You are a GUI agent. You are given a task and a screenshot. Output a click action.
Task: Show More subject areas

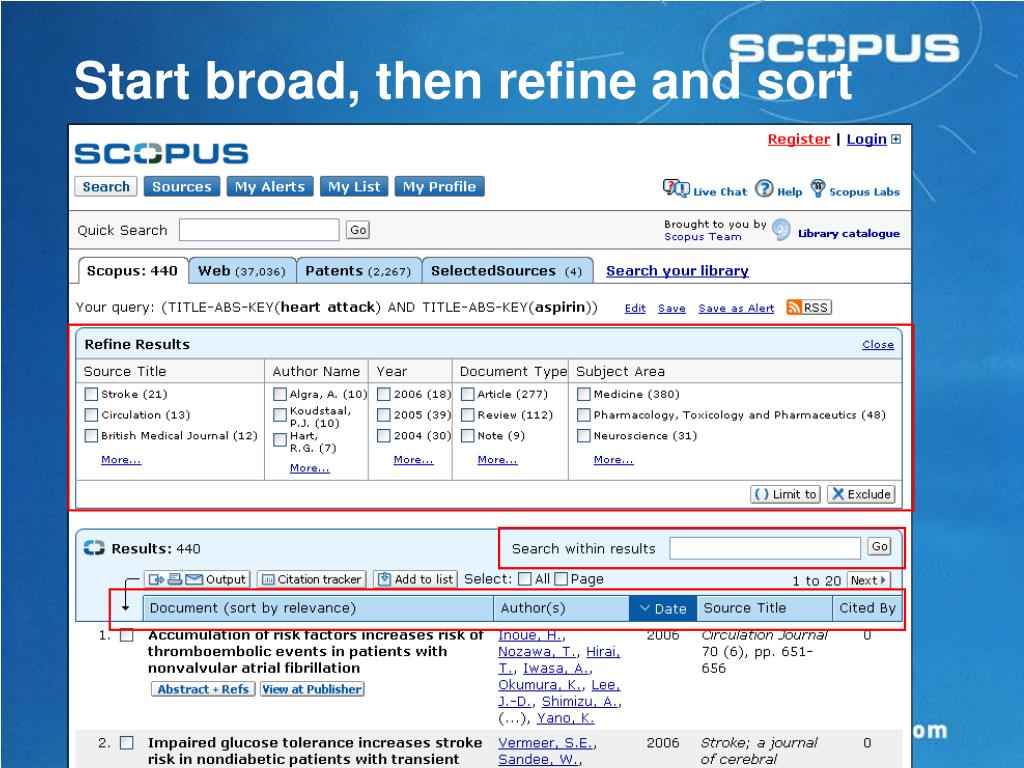click(x=613, y=460)
